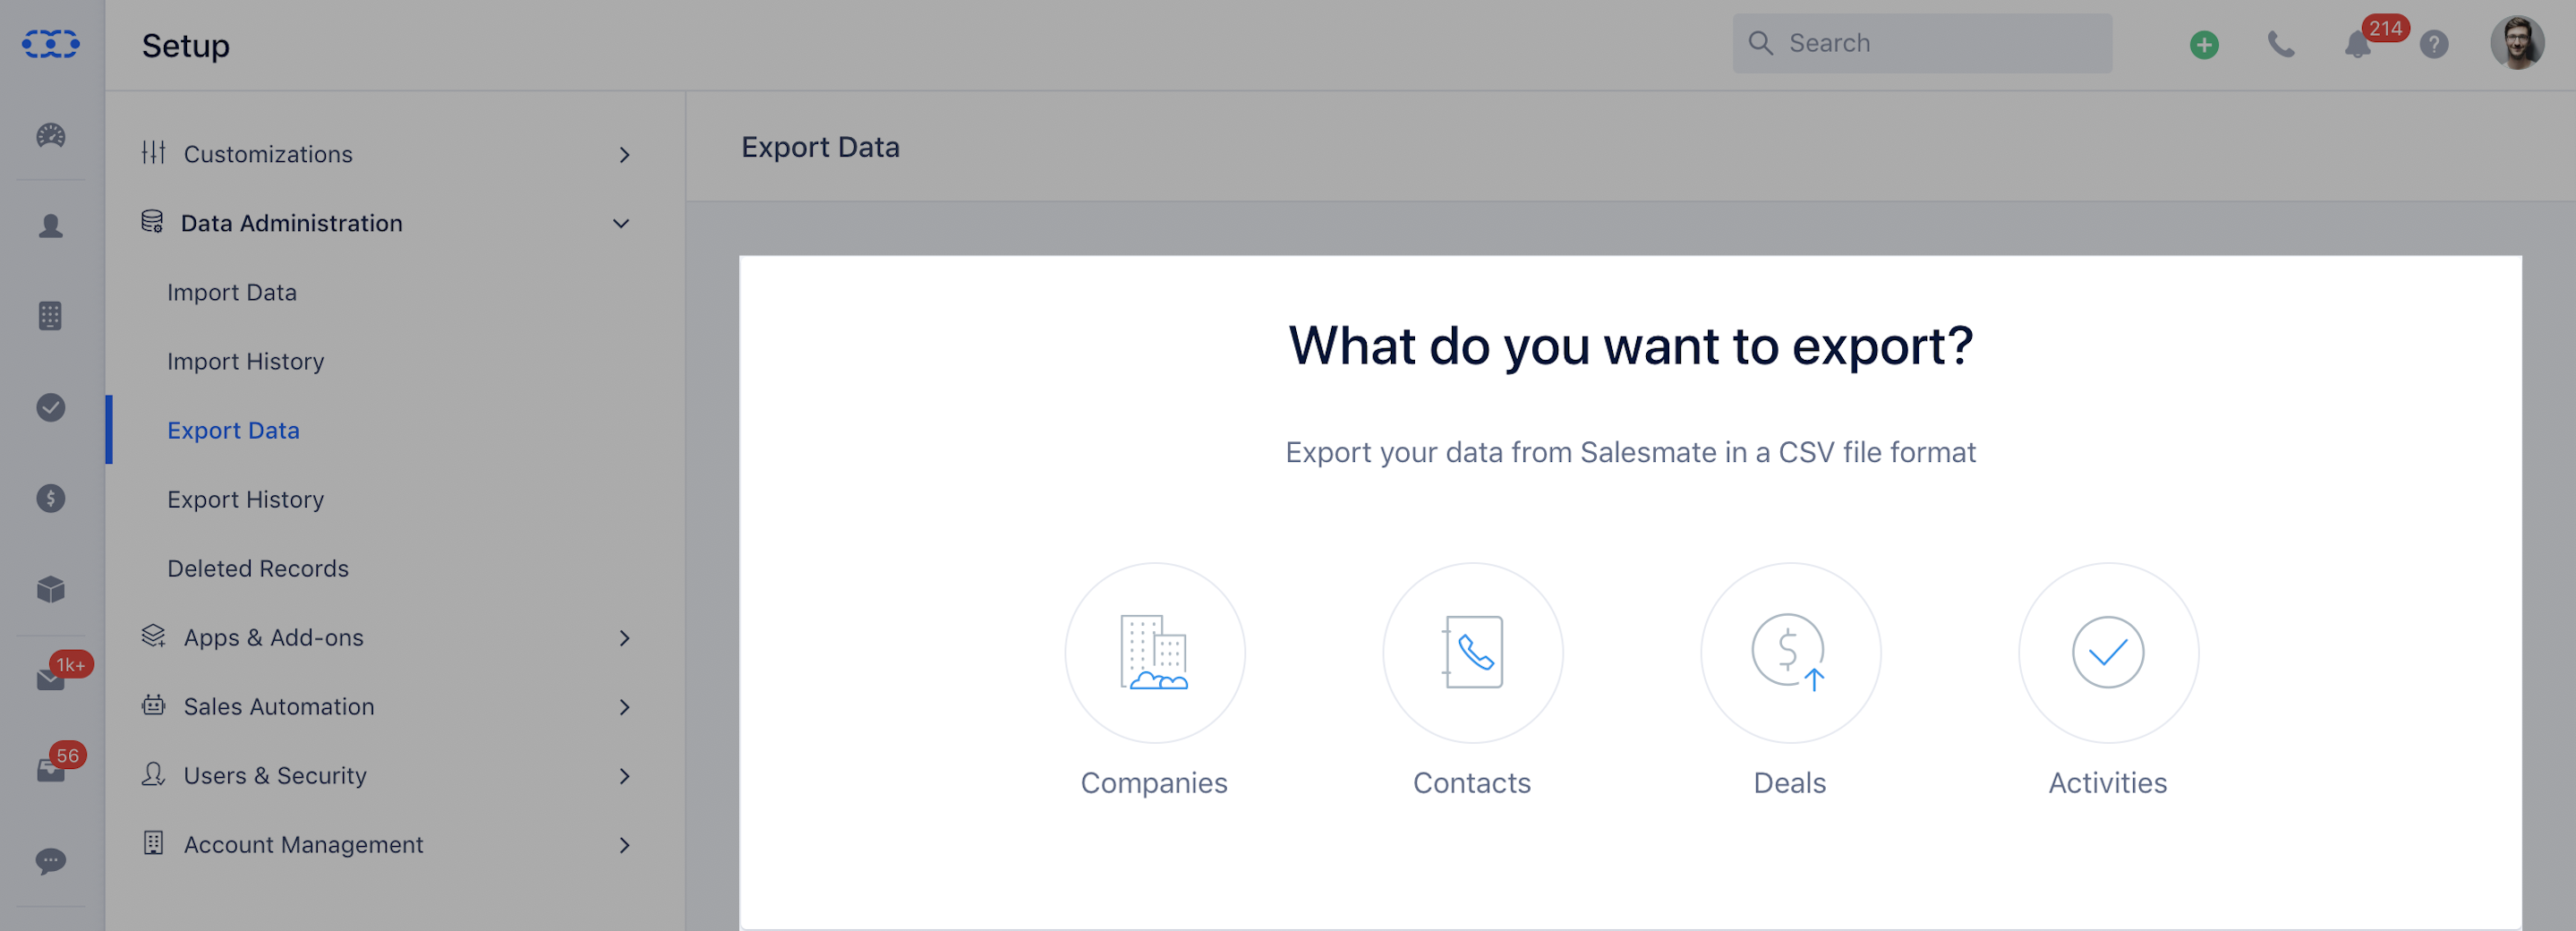Open the email icon with 1k+ badge
The width and height of the screenshot is (2576, 931).
[51, 680]
